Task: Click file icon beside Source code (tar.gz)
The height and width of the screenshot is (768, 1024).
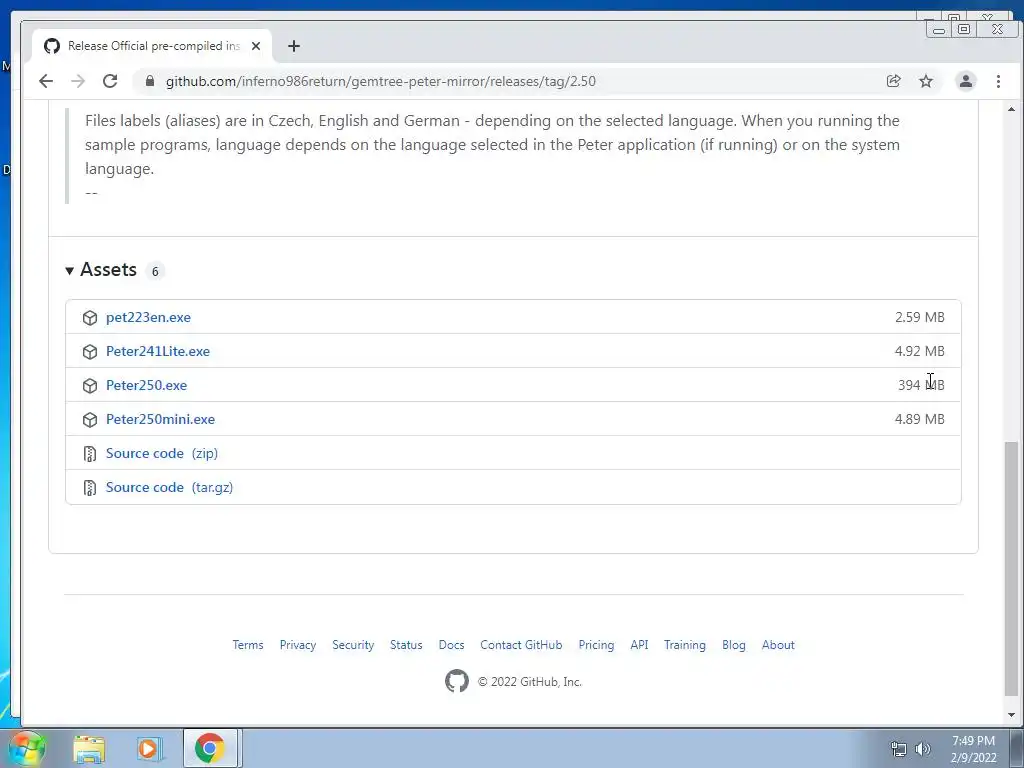Action: click(90, 487)
